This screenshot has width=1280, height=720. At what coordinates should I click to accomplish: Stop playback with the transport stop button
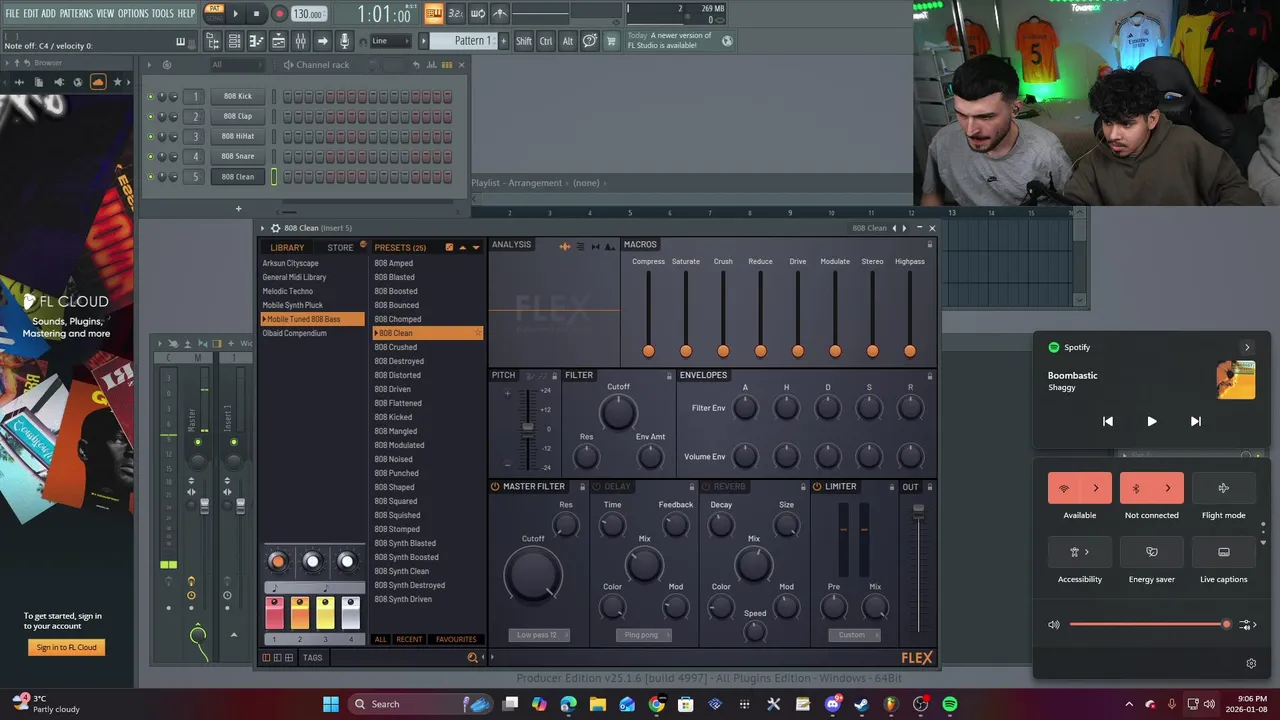point(256,14)
